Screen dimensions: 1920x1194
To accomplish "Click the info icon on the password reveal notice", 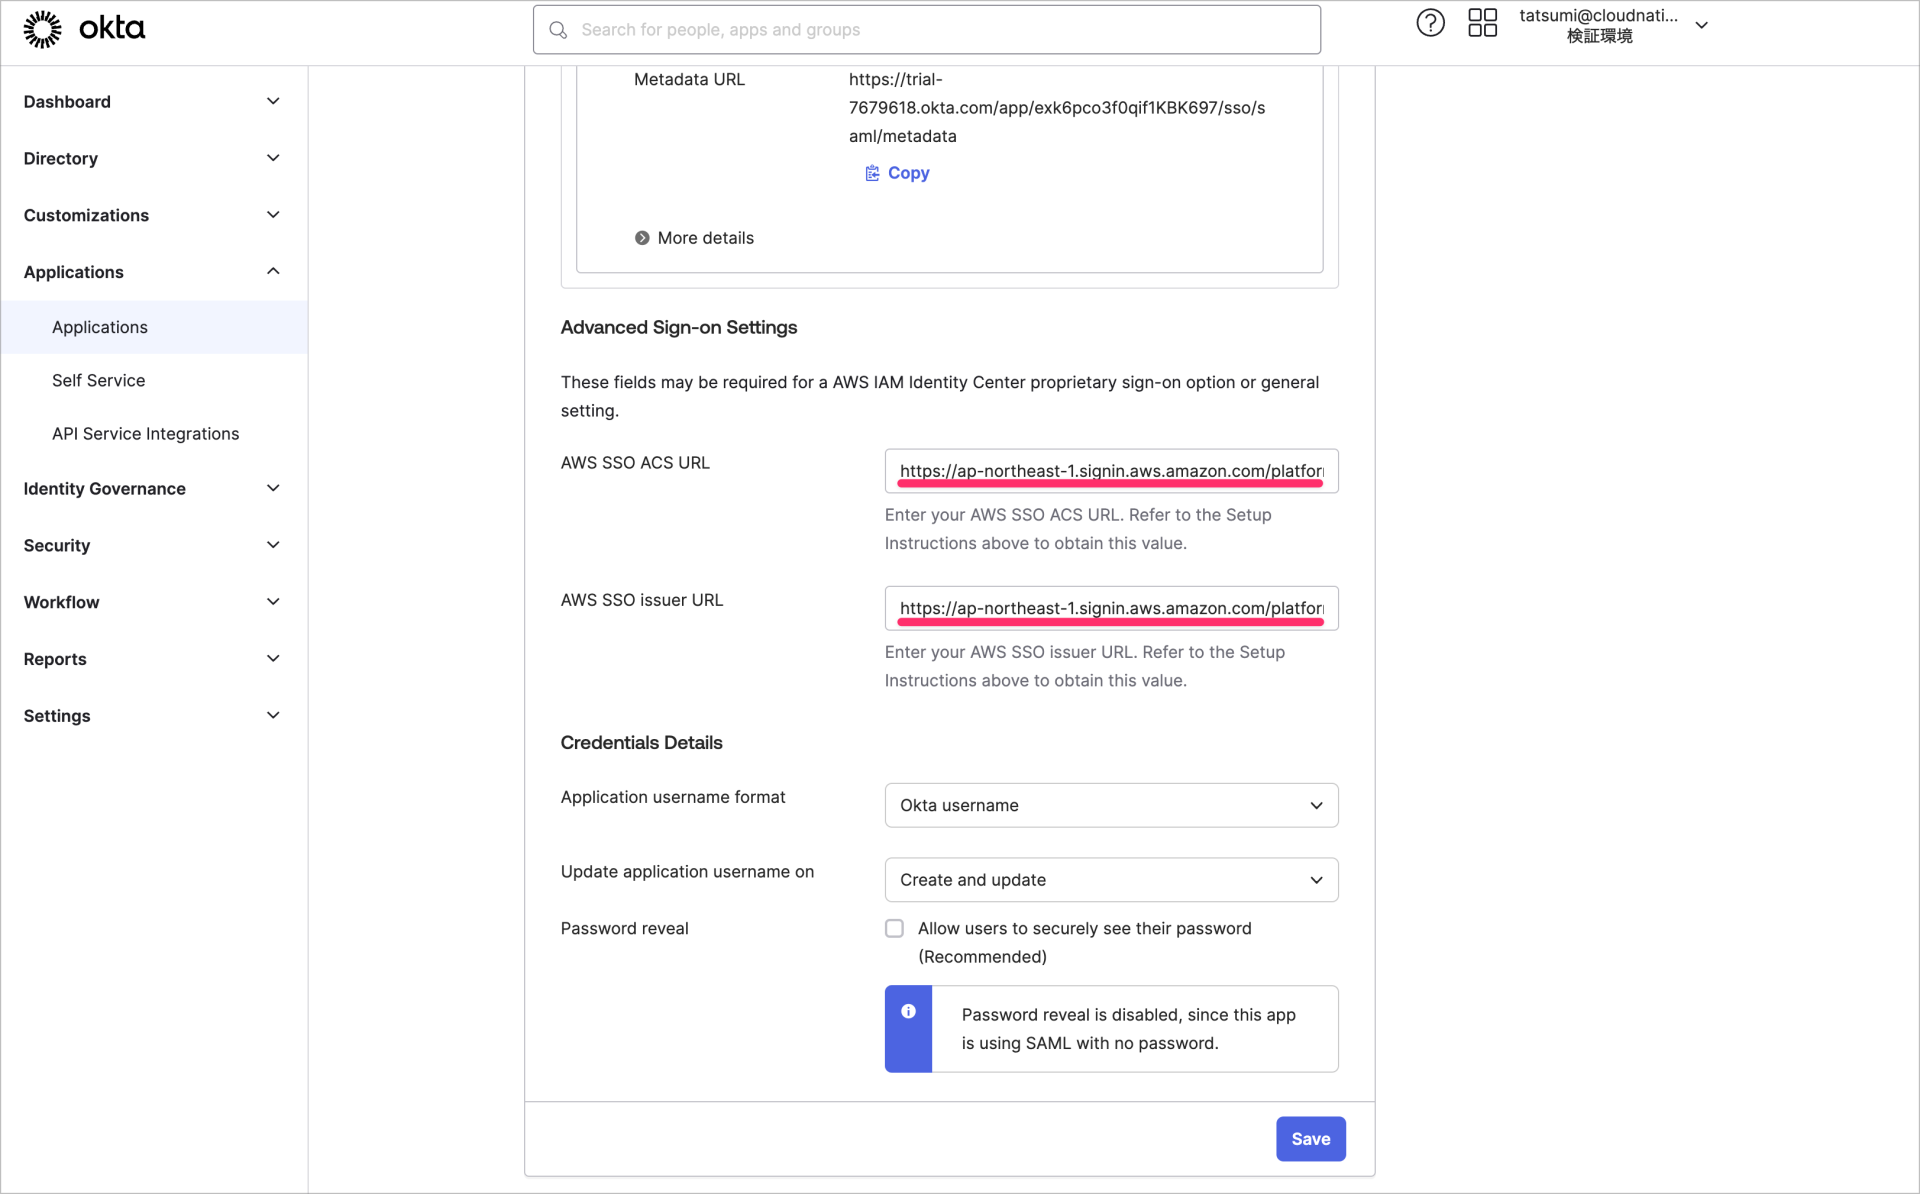I will (x=907, y=1011).
